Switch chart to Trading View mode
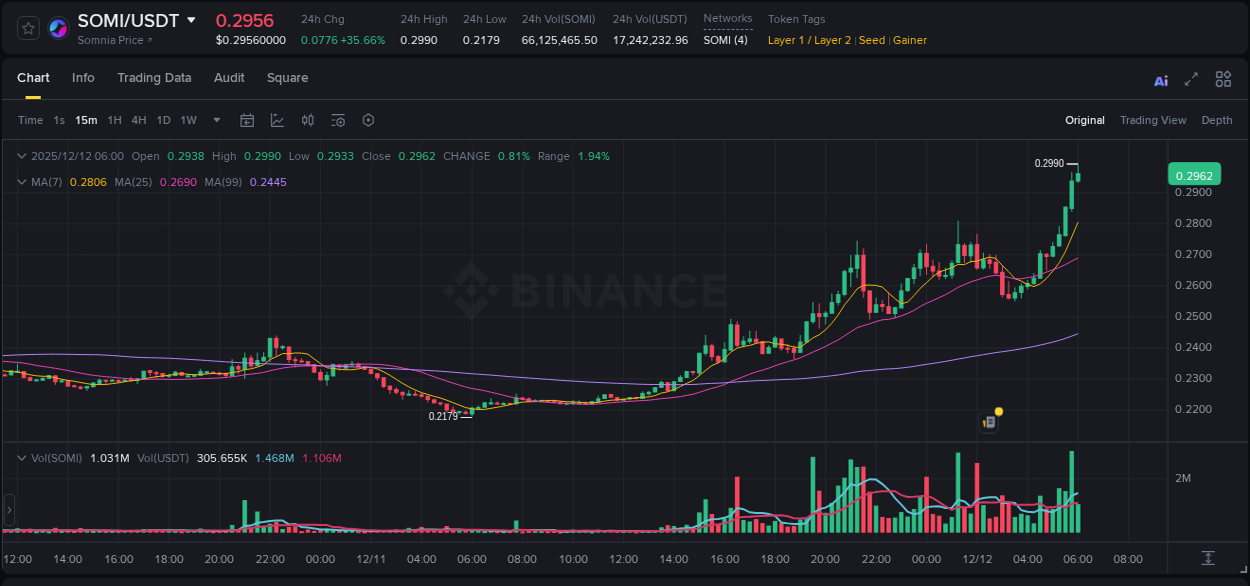This screenshot has width=1250, height=586. 1153,120
